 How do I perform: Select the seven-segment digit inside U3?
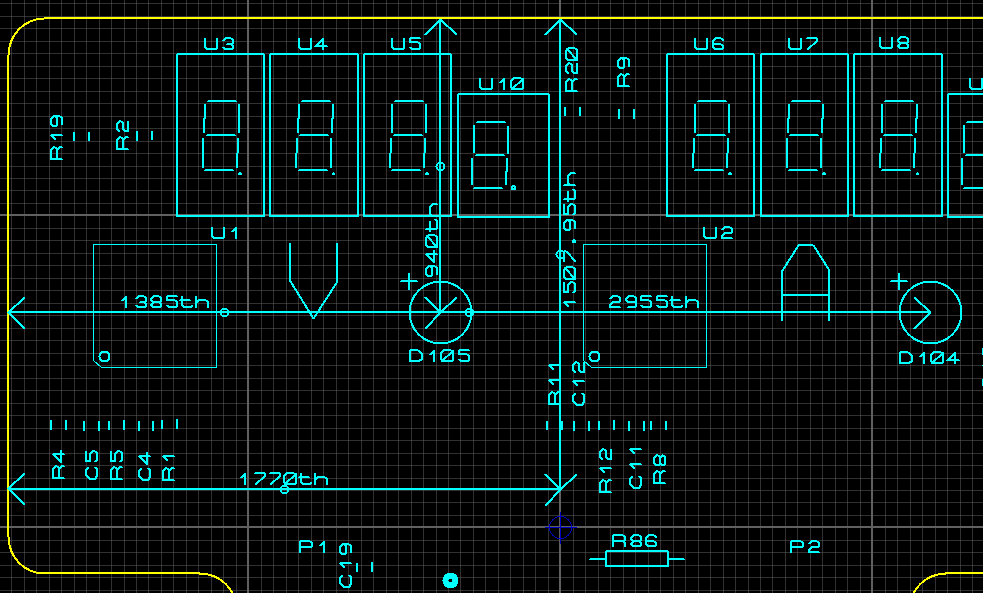[221, 136]
